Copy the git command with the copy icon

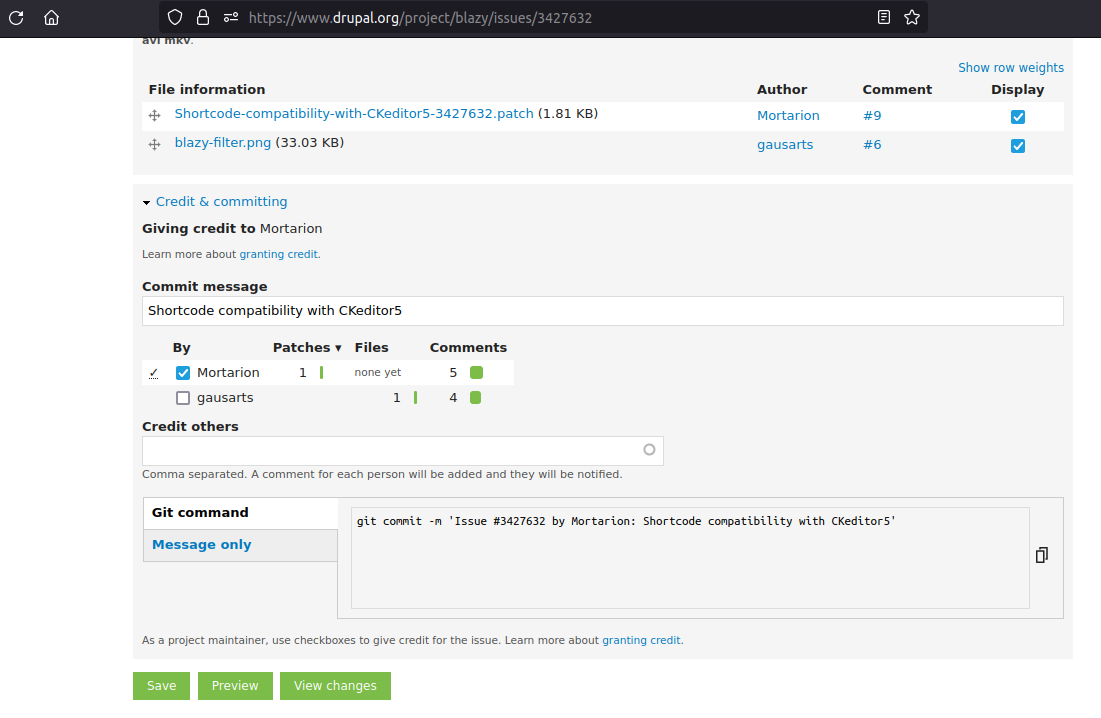tap(1041, 555)
